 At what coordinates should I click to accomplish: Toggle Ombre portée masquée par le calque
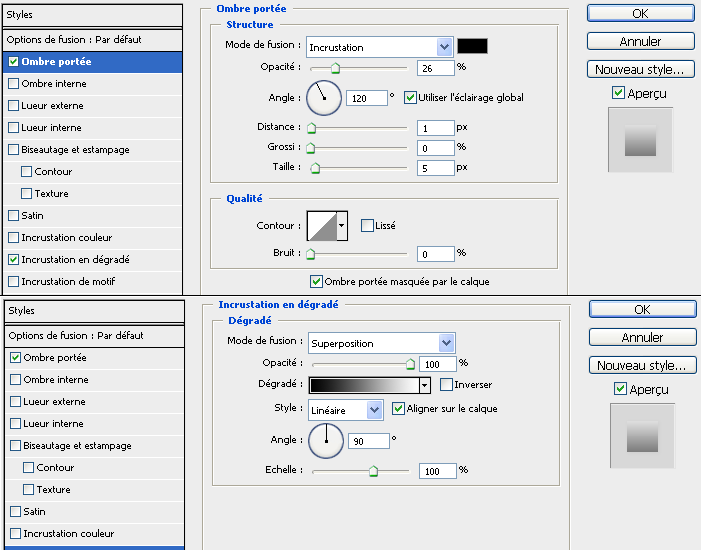point(316,282)
